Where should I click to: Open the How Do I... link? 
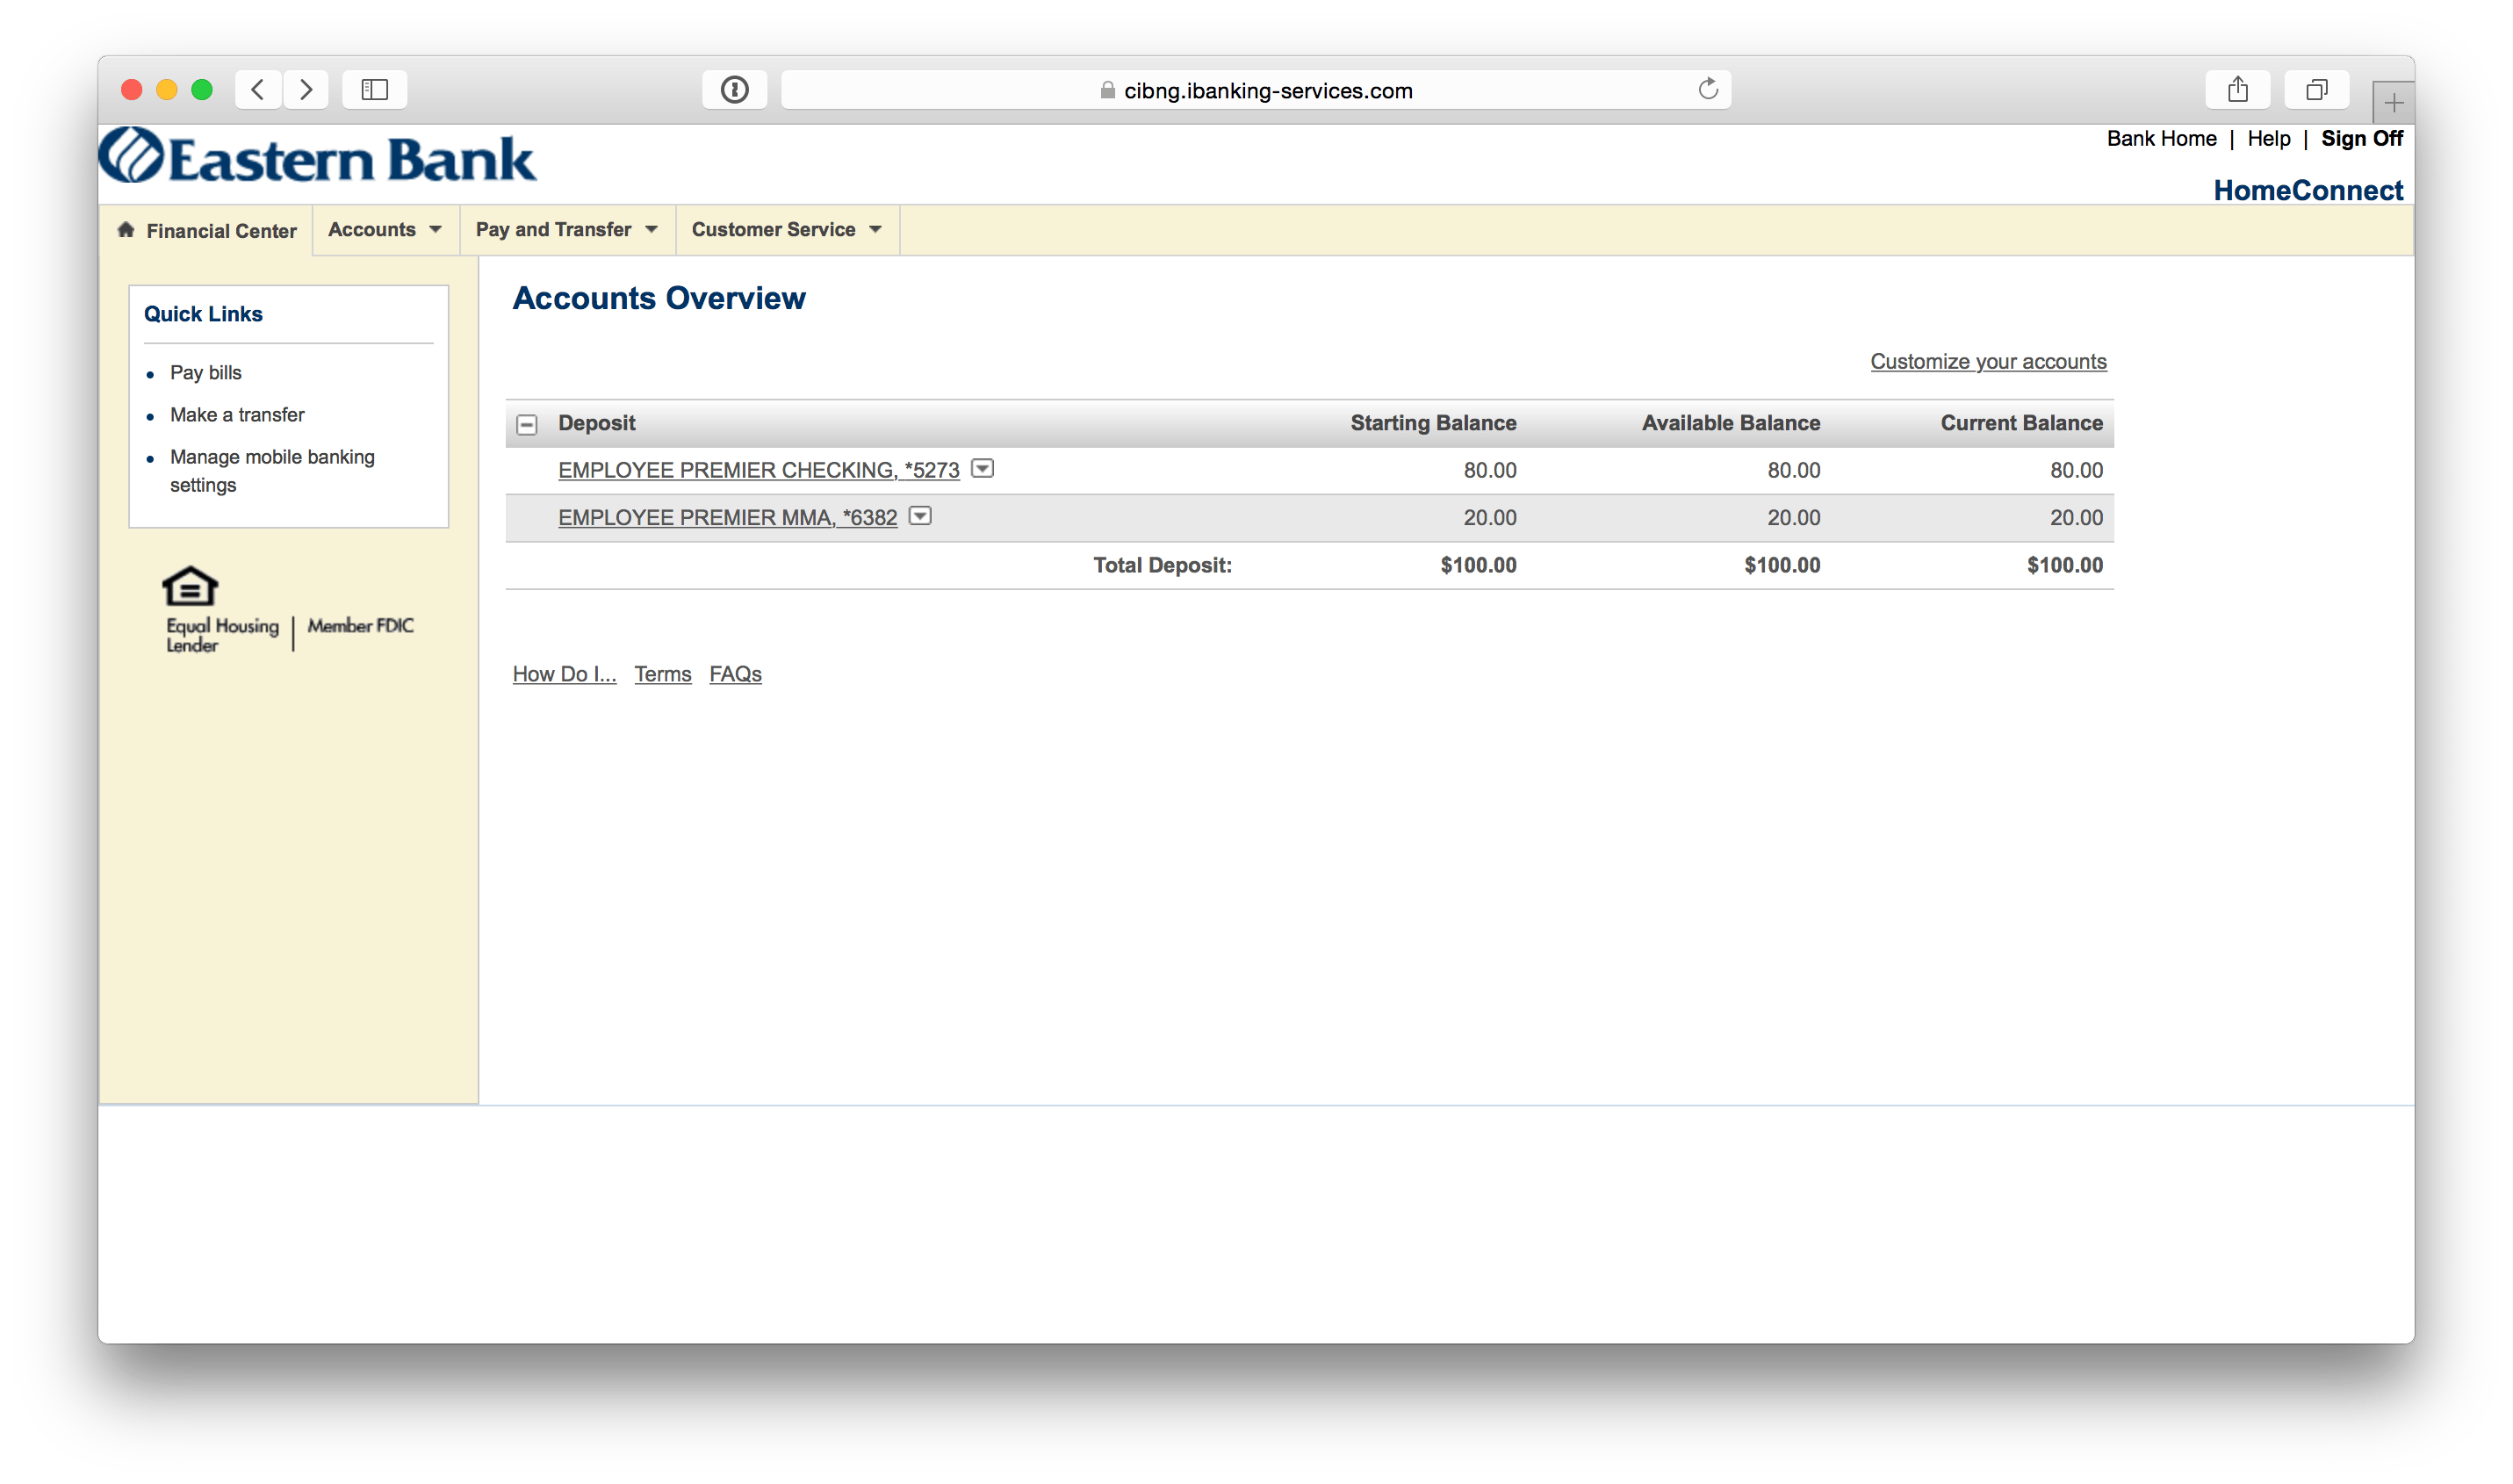[x=565, y=674]
